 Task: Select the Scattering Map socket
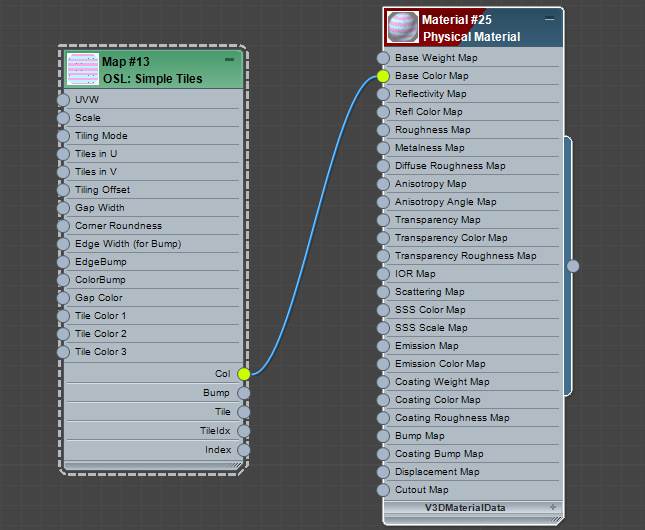click(383, 292)
